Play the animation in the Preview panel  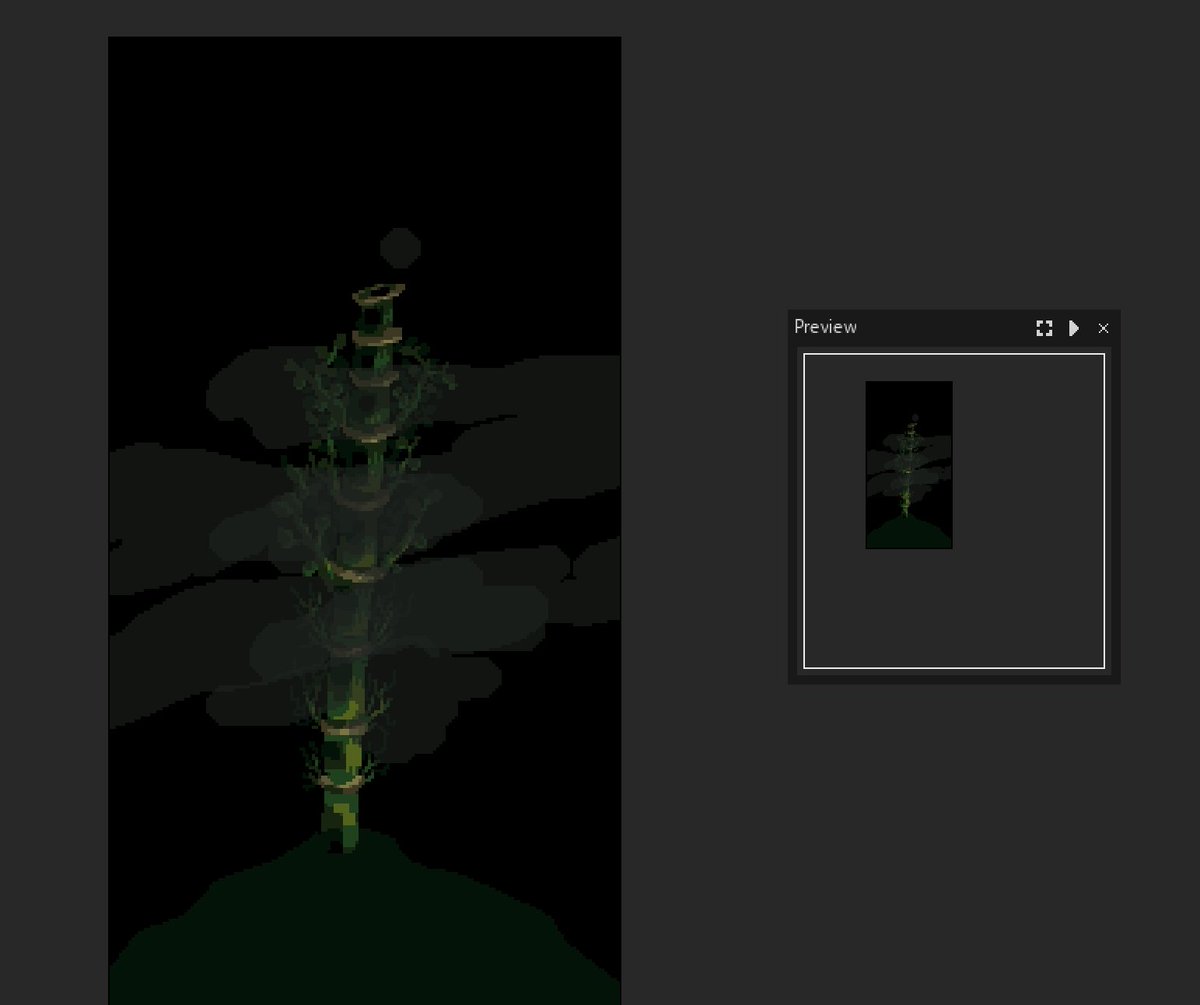tap(1074, 328)
